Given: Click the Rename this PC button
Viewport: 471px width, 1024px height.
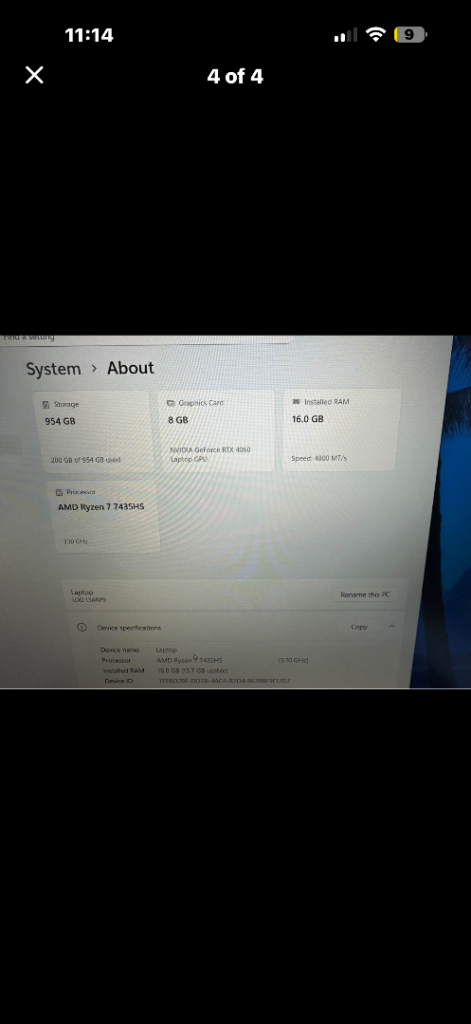Looking at the screenshot, I should 365,595.
